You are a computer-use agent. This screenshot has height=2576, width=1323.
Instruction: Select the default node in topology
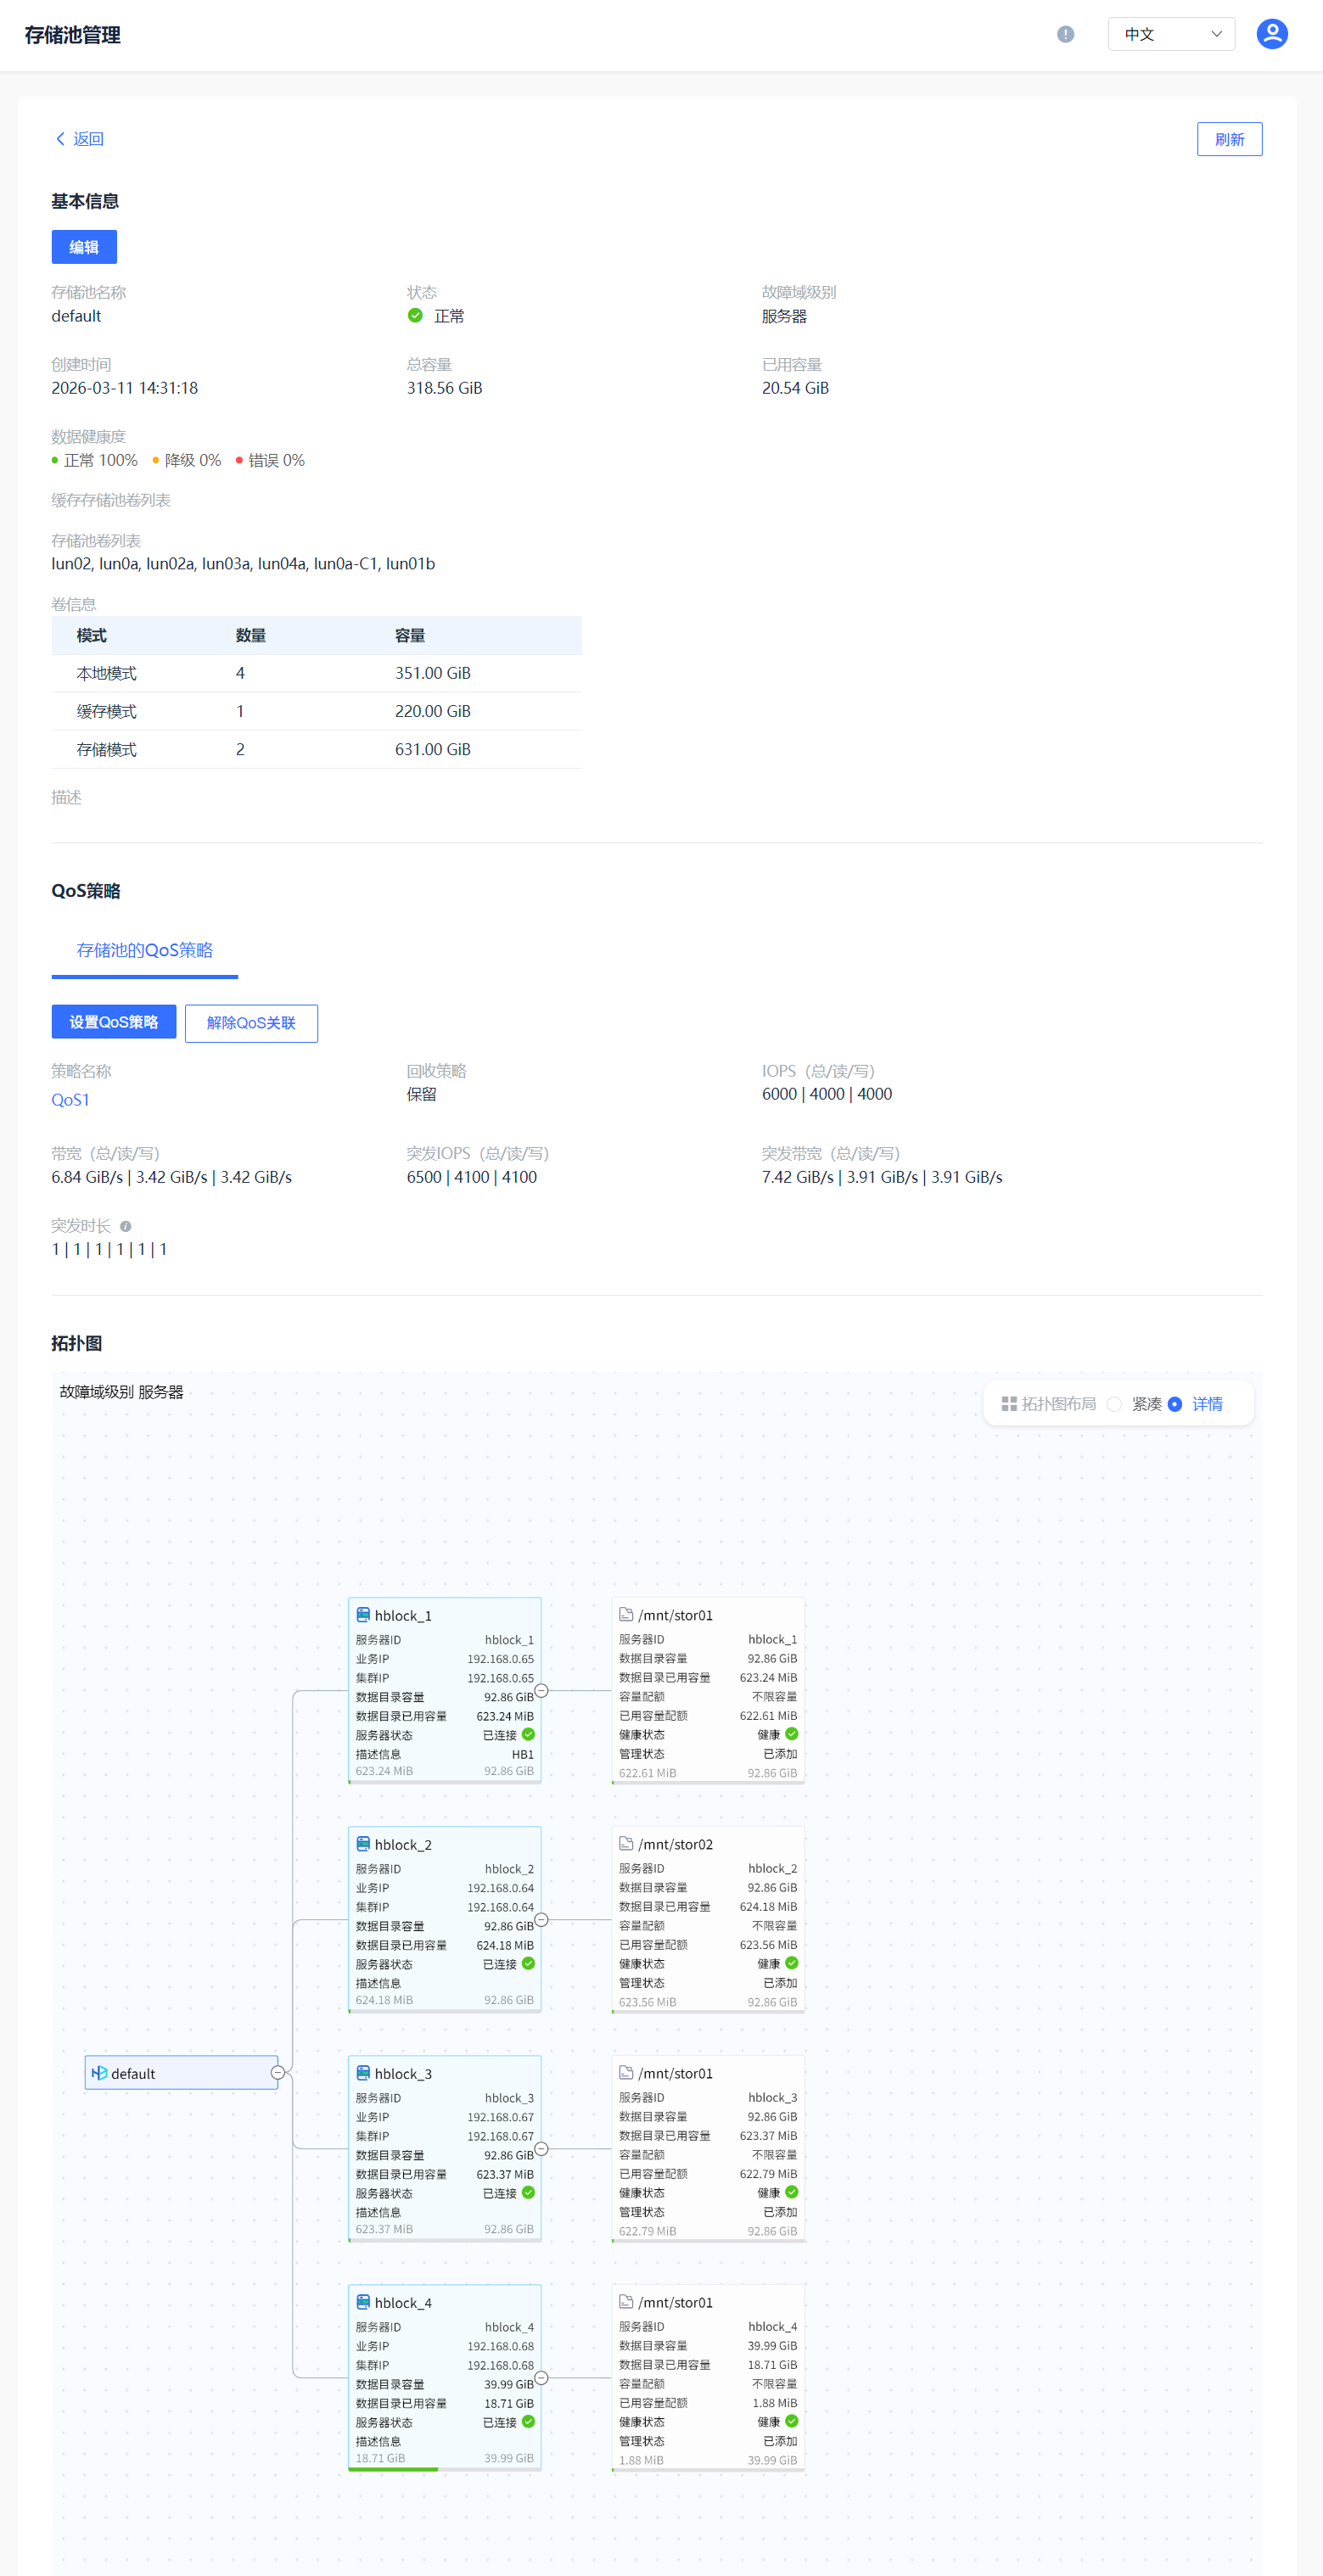pyautogui.click(x=181, y=2073)
